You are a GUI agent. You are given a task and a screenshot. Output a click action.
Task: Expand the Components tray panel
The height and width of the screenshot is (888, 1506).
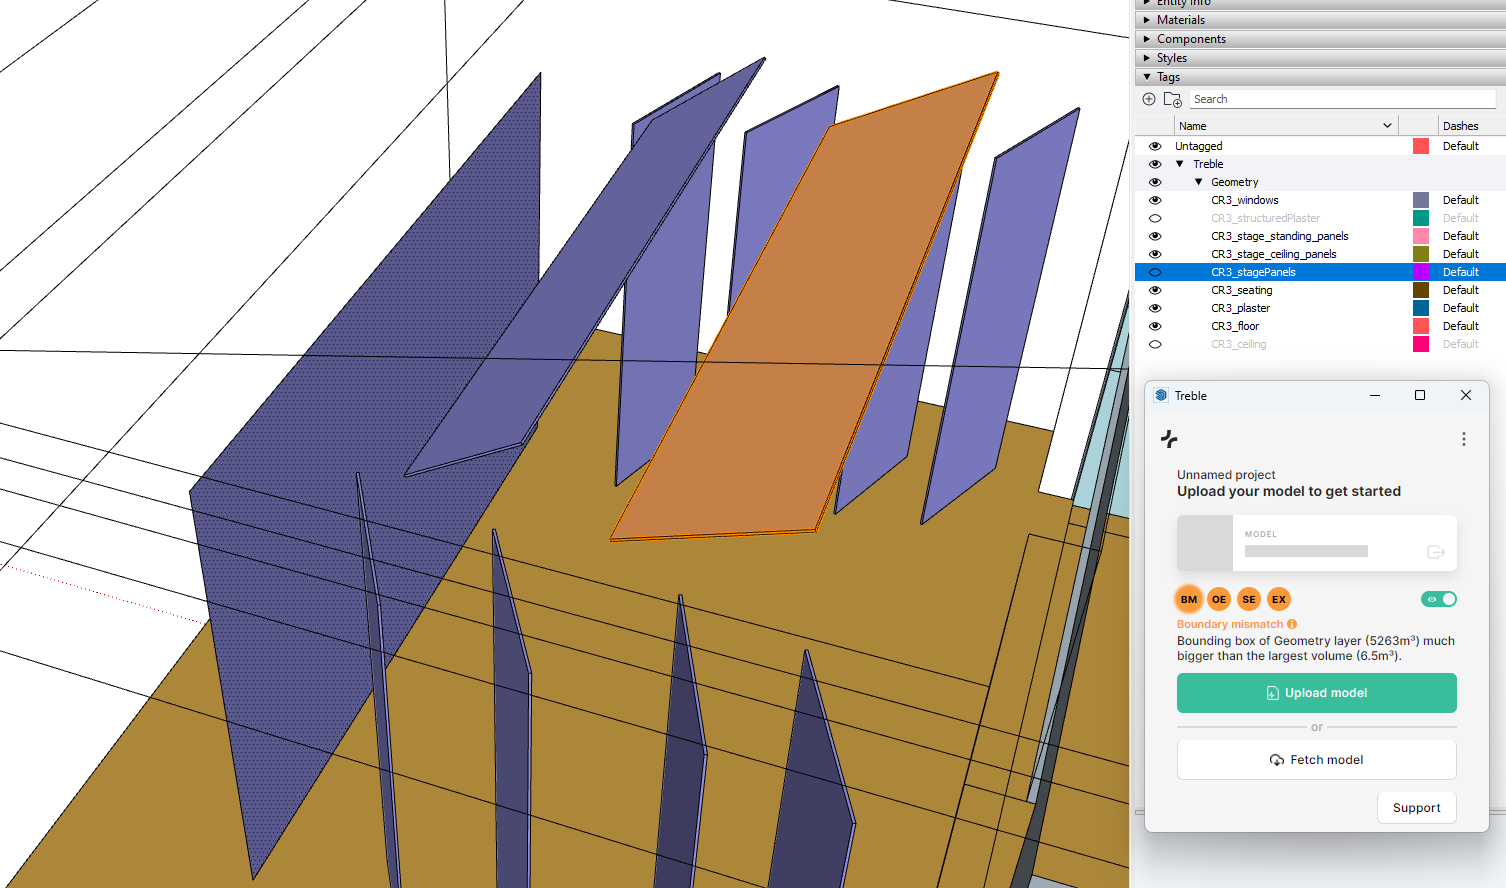coord(1147,39)
